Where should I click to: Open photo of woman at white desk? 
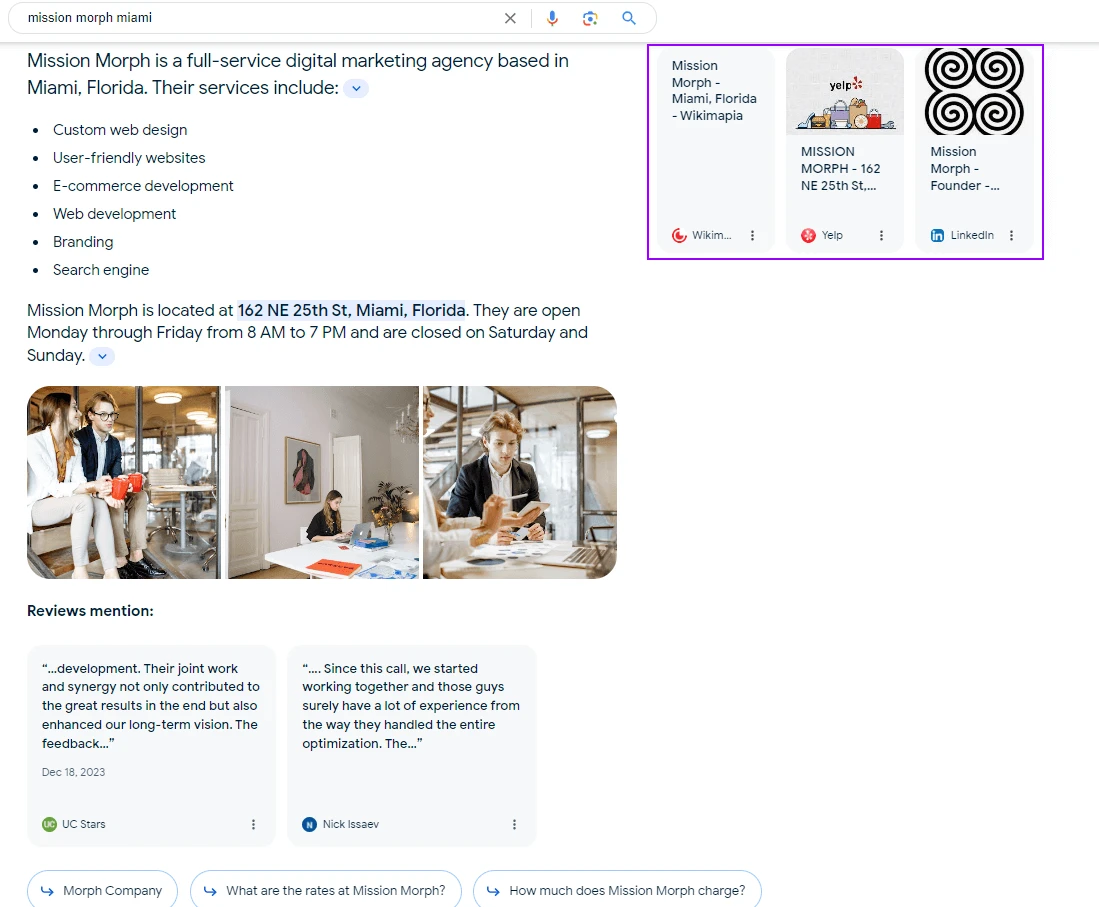[322, 482]
